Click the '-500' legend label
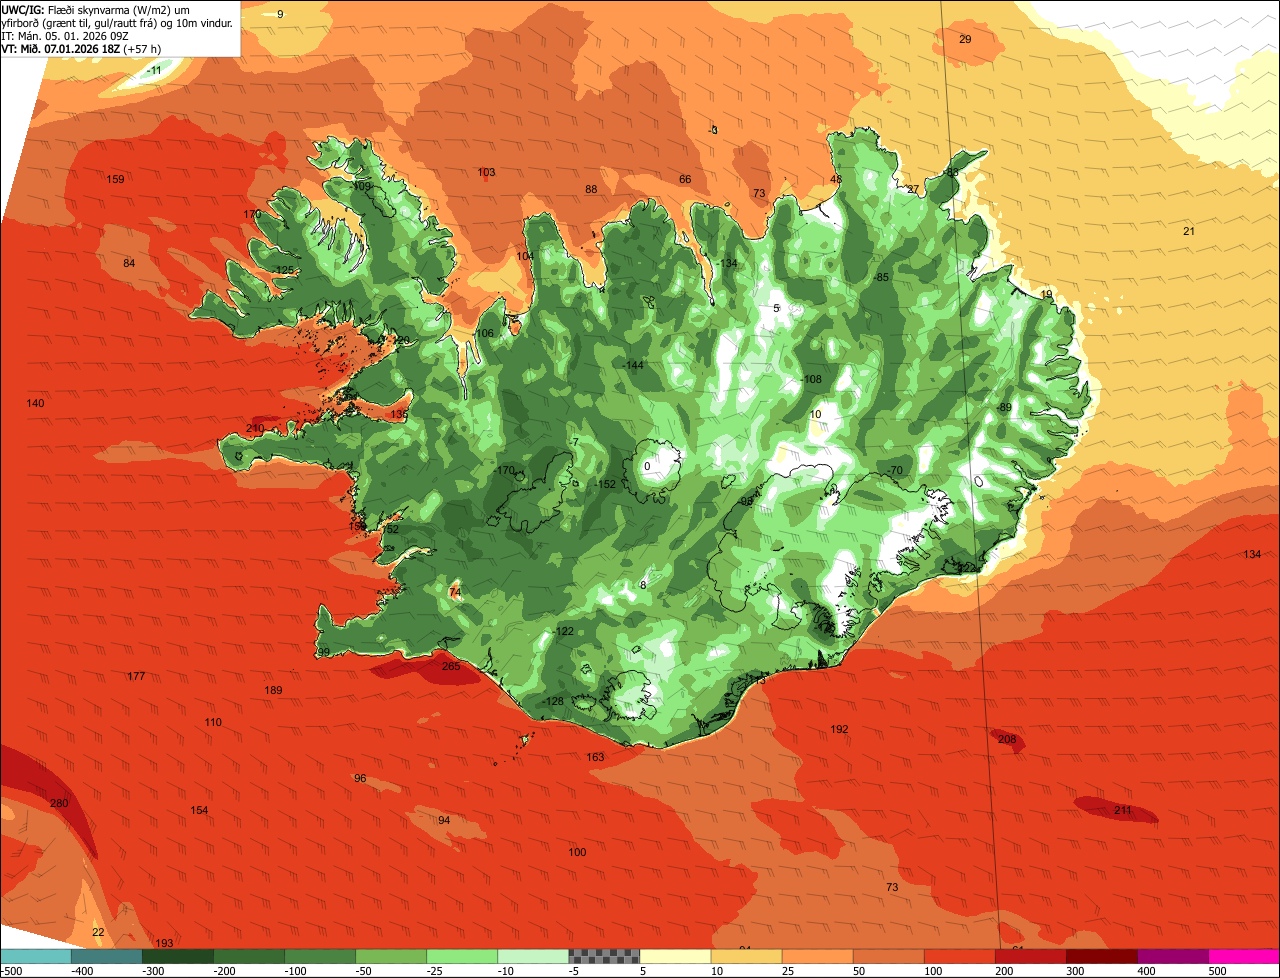Viewport: 1280px width, 978px height. point(11,970)
